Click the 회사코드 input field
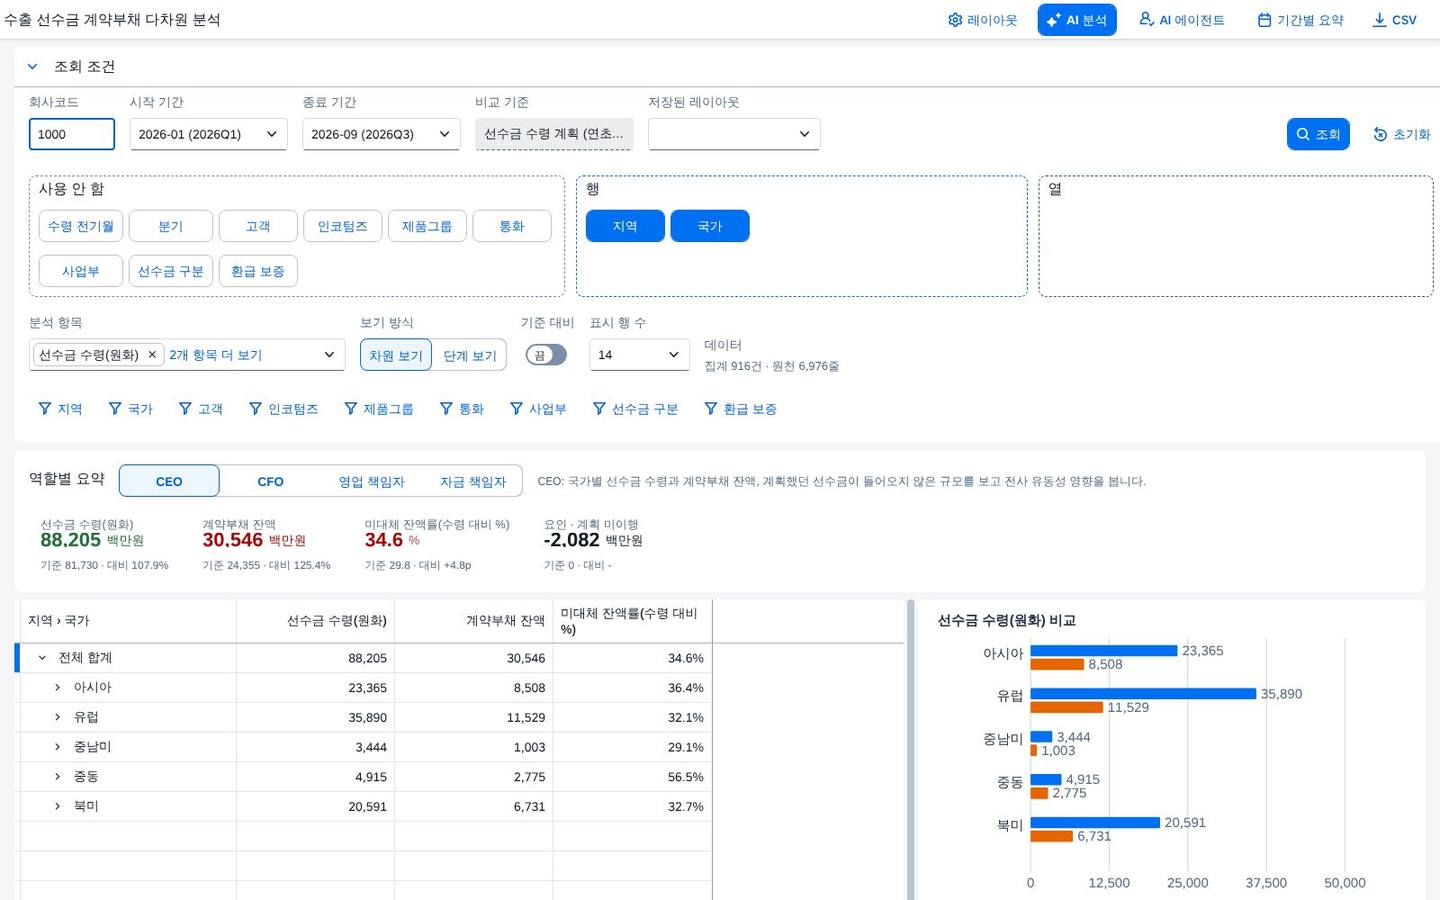 [72, 134]
